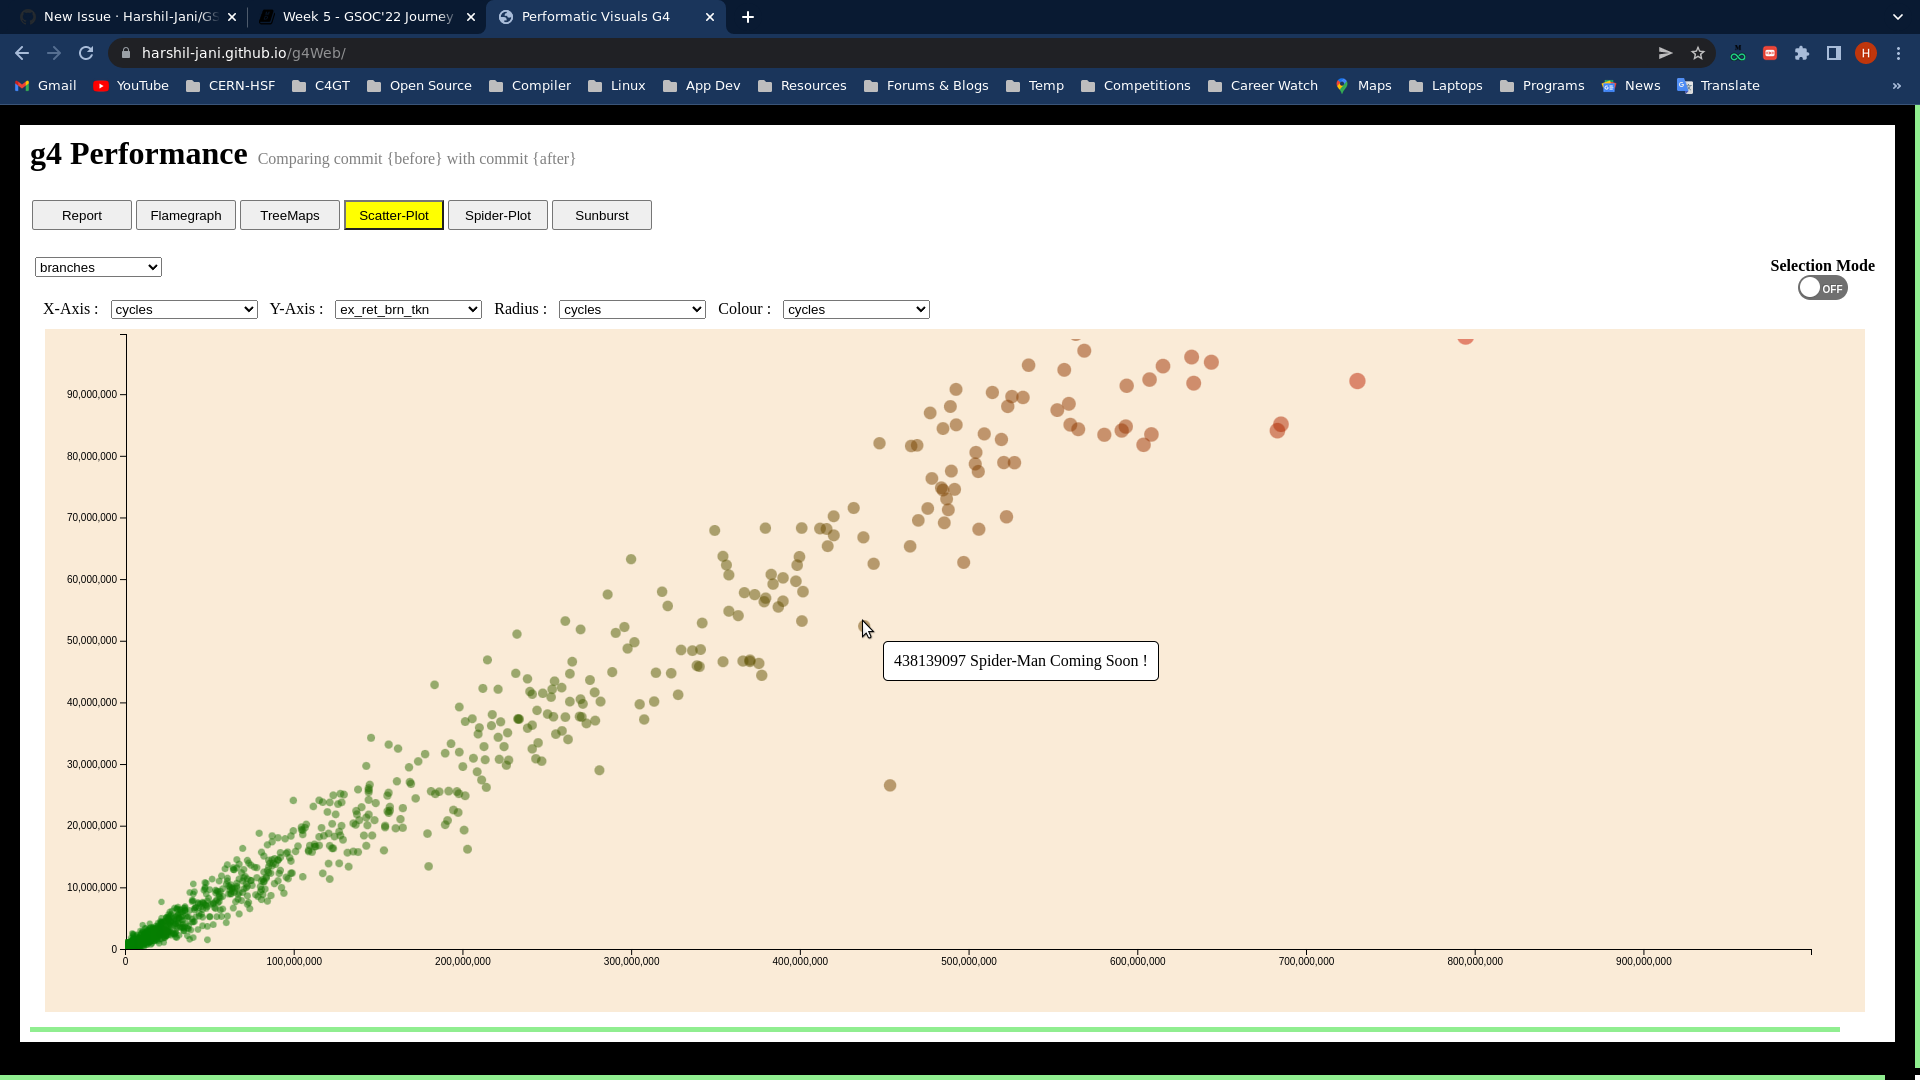Close the Week 5 GSOC'22 Journey tab

click(x=471, y=17)
